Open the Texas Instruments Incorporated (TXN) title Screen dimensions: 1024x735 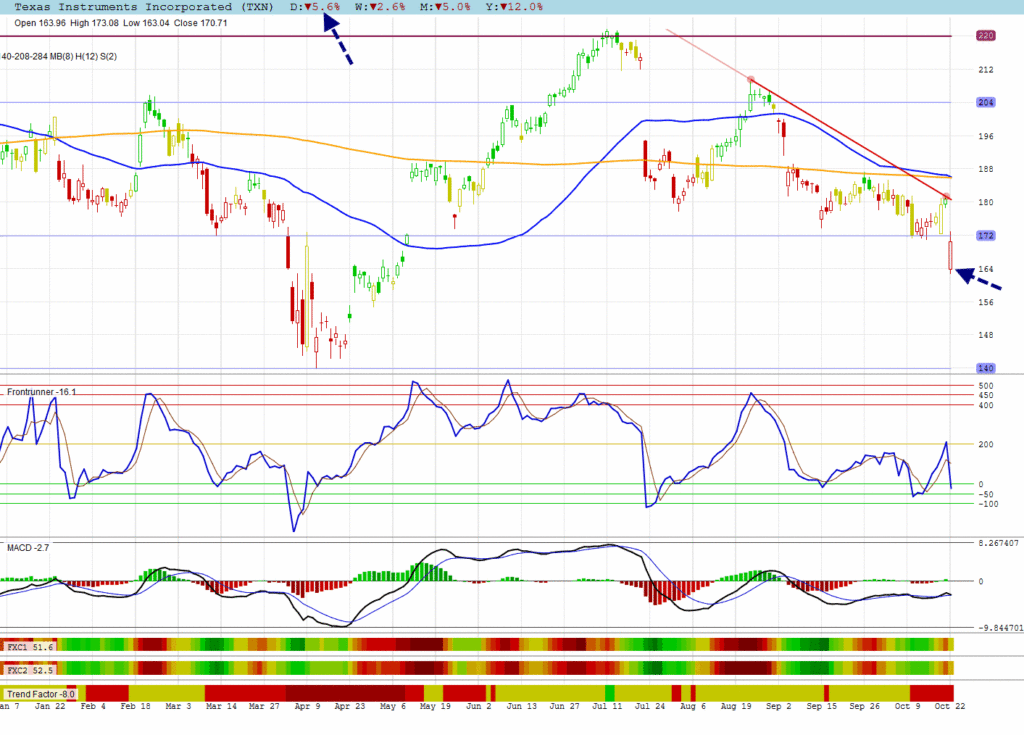pyautogui.click(x=144, y=6)
